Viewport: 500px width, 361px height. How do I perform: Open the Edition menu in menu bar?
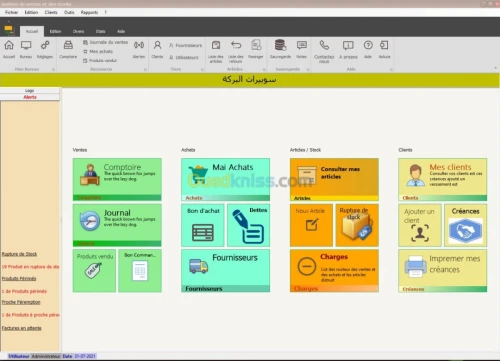pos(31,12)
